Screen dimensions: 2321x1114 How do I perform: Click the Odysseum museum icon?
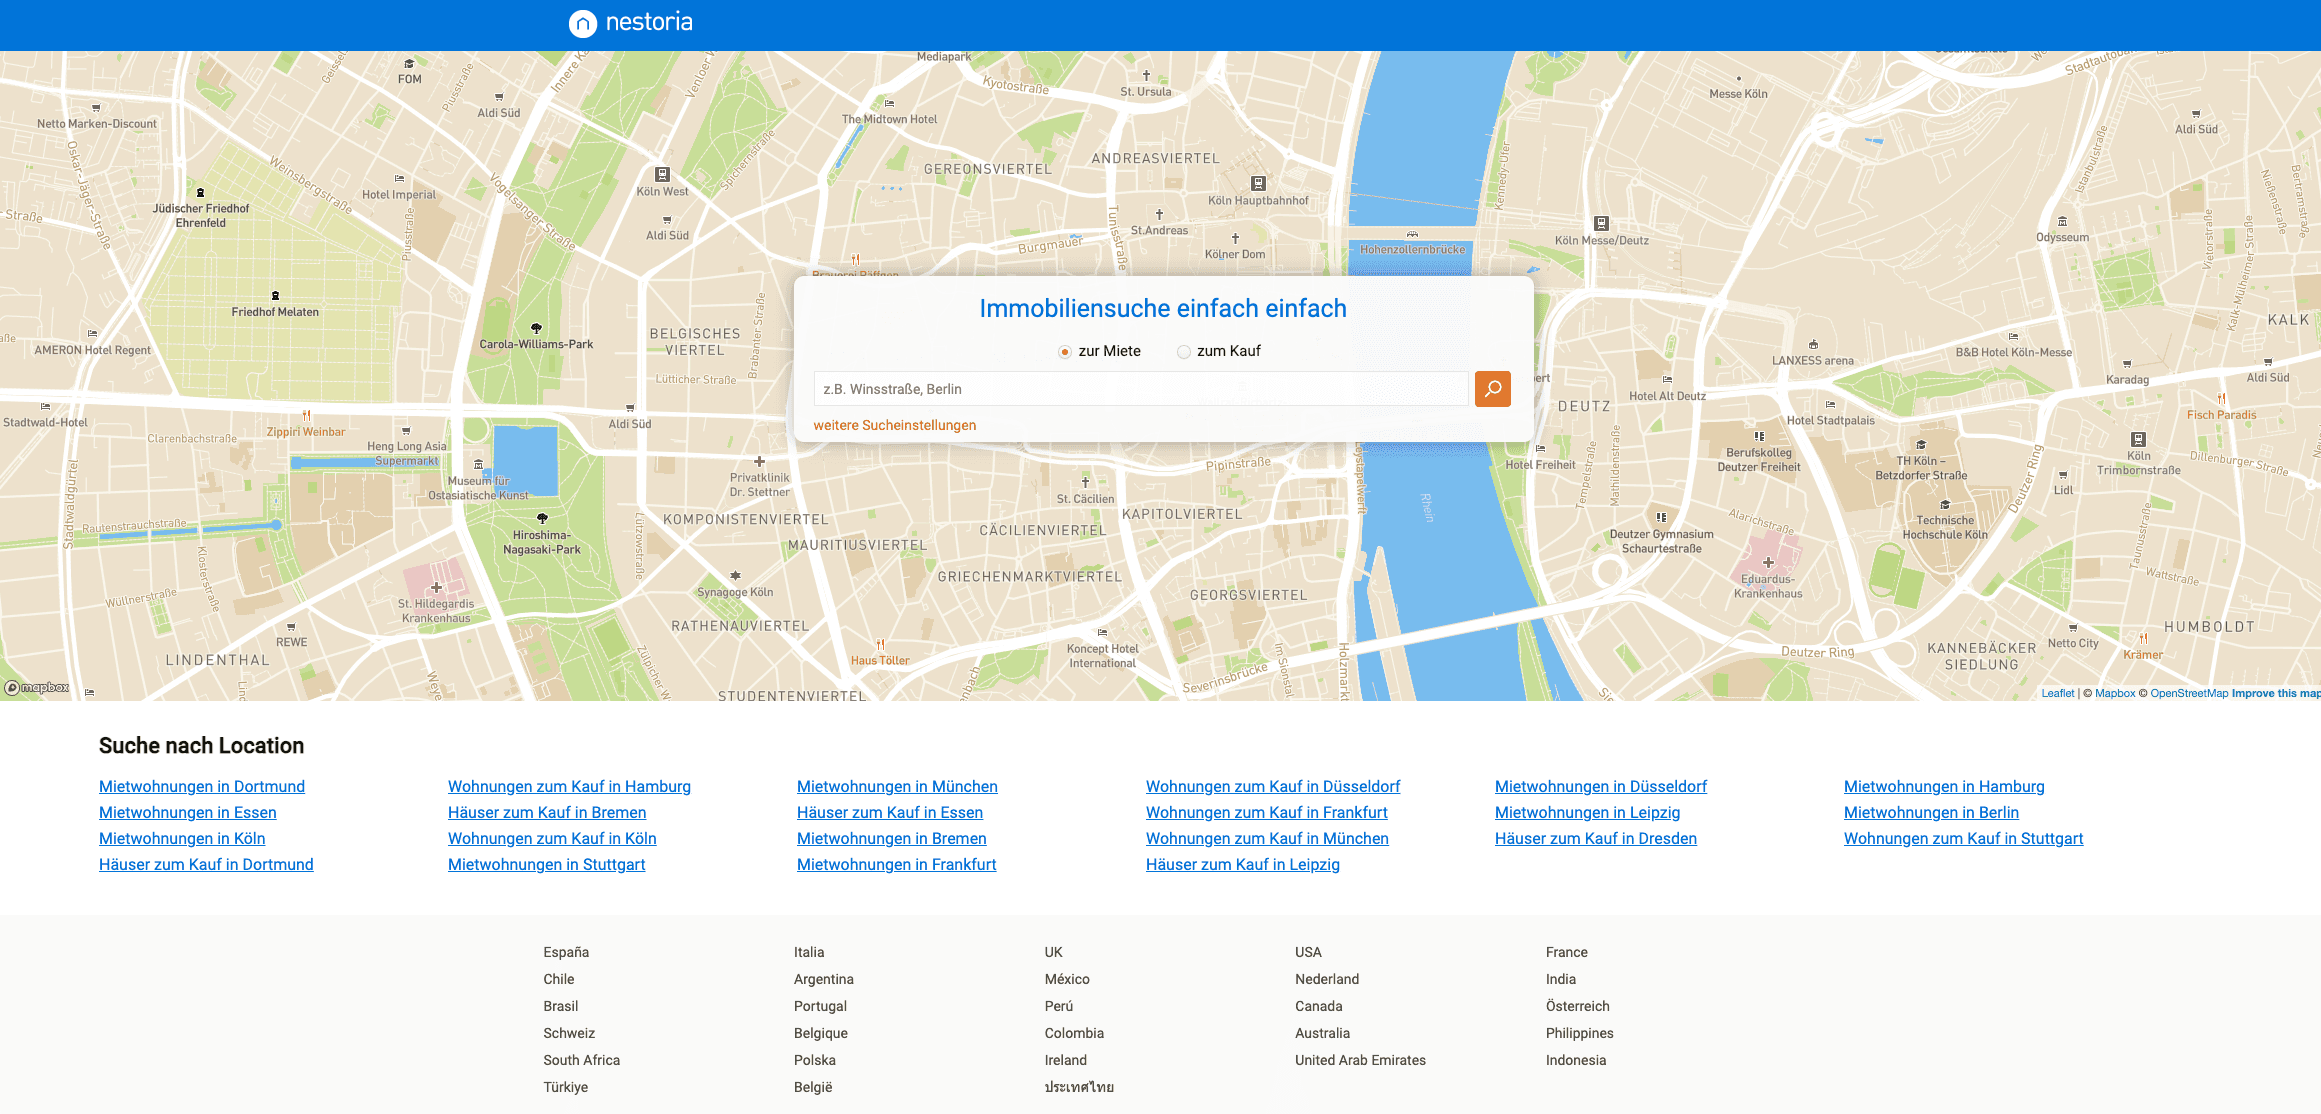(2062, 222)
